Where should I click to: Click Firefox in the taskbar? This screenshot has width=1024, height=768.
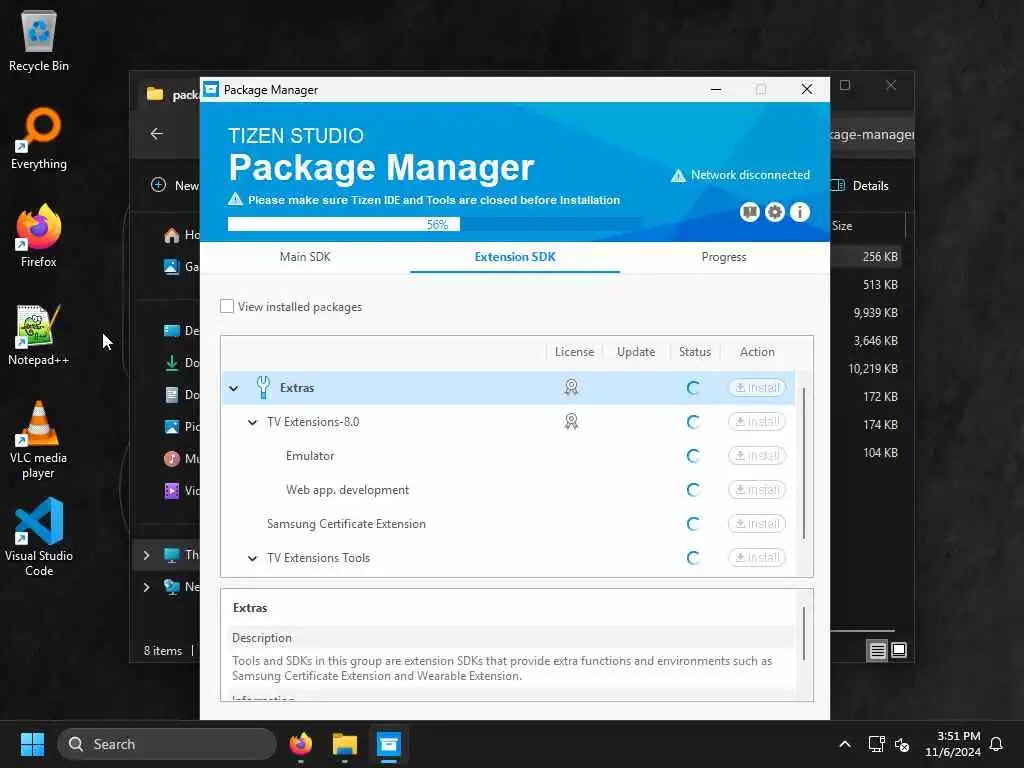click(x=300, y=744)
